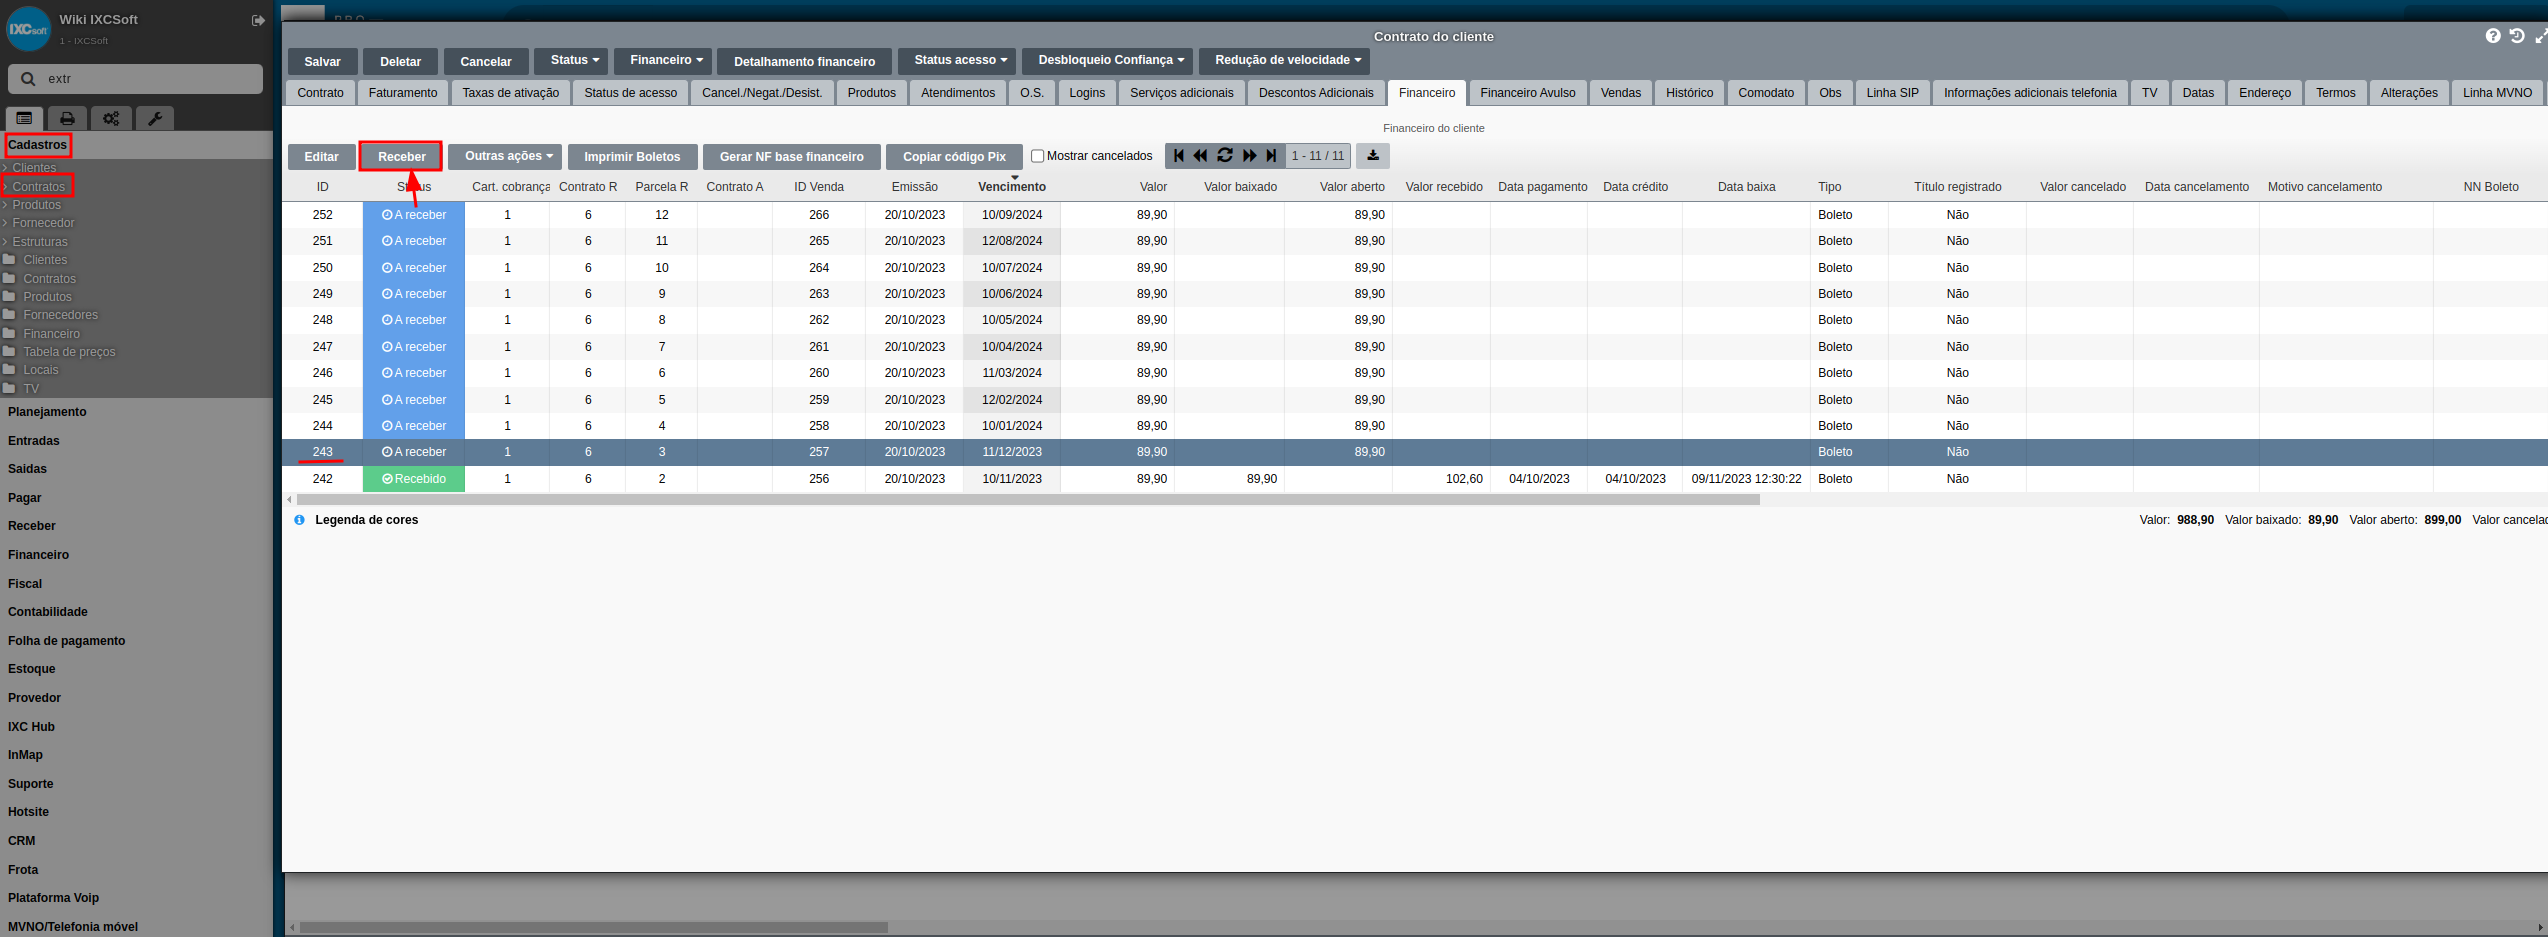This screenshot has width=2548, height=937.
Task: Enable the Mostrar cancelados checkbox
Action: point(1037,156)
